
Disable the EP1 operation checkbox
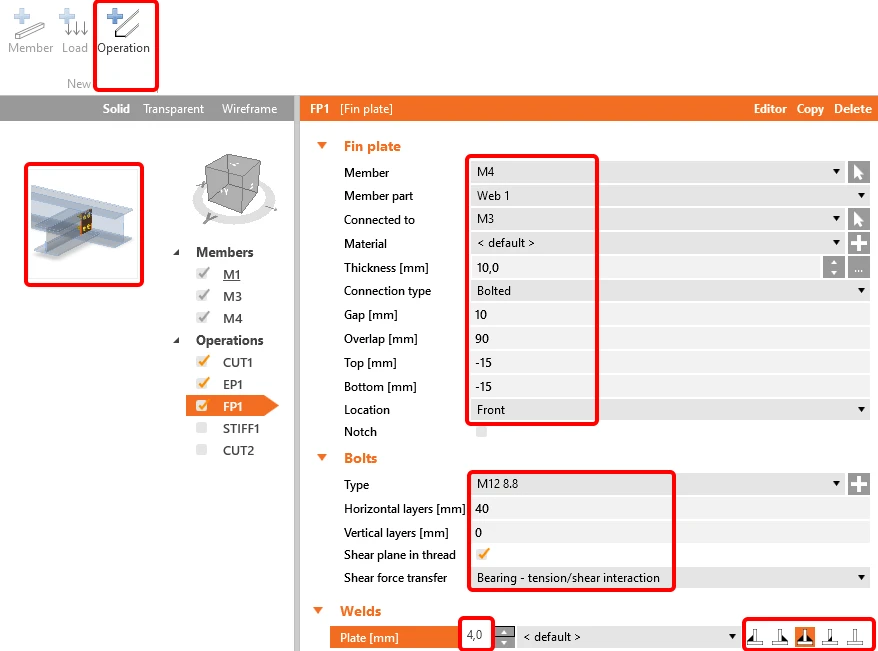(x=203, y=383)
